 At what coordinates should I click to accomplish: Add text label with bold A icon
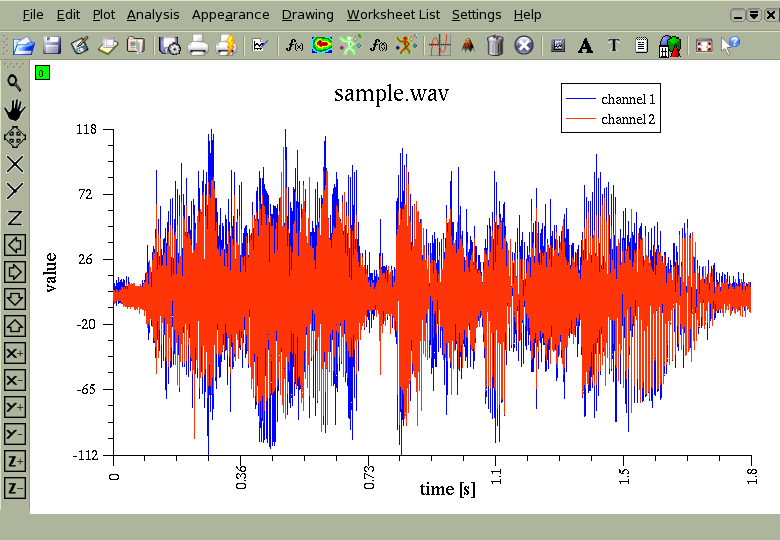tap(585, 46)
